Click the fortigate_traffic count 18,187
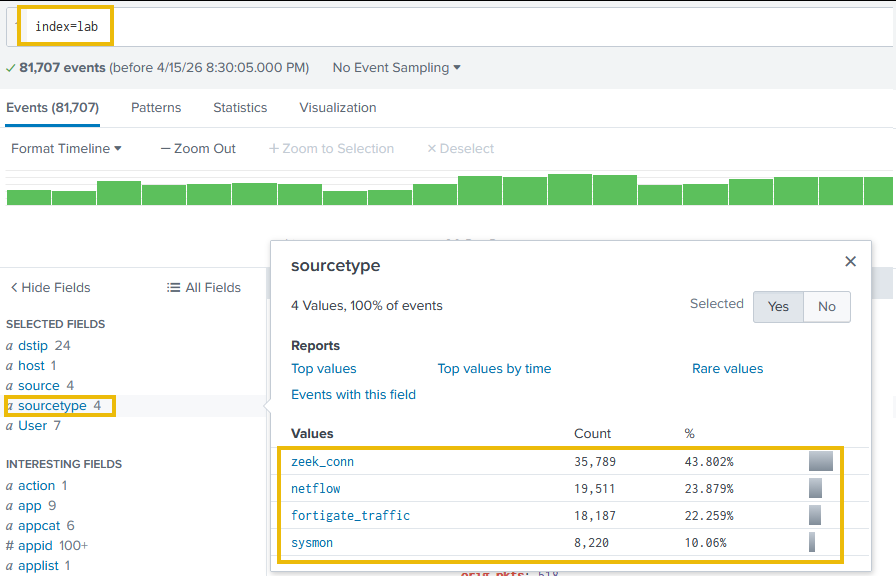 (595, 515)
